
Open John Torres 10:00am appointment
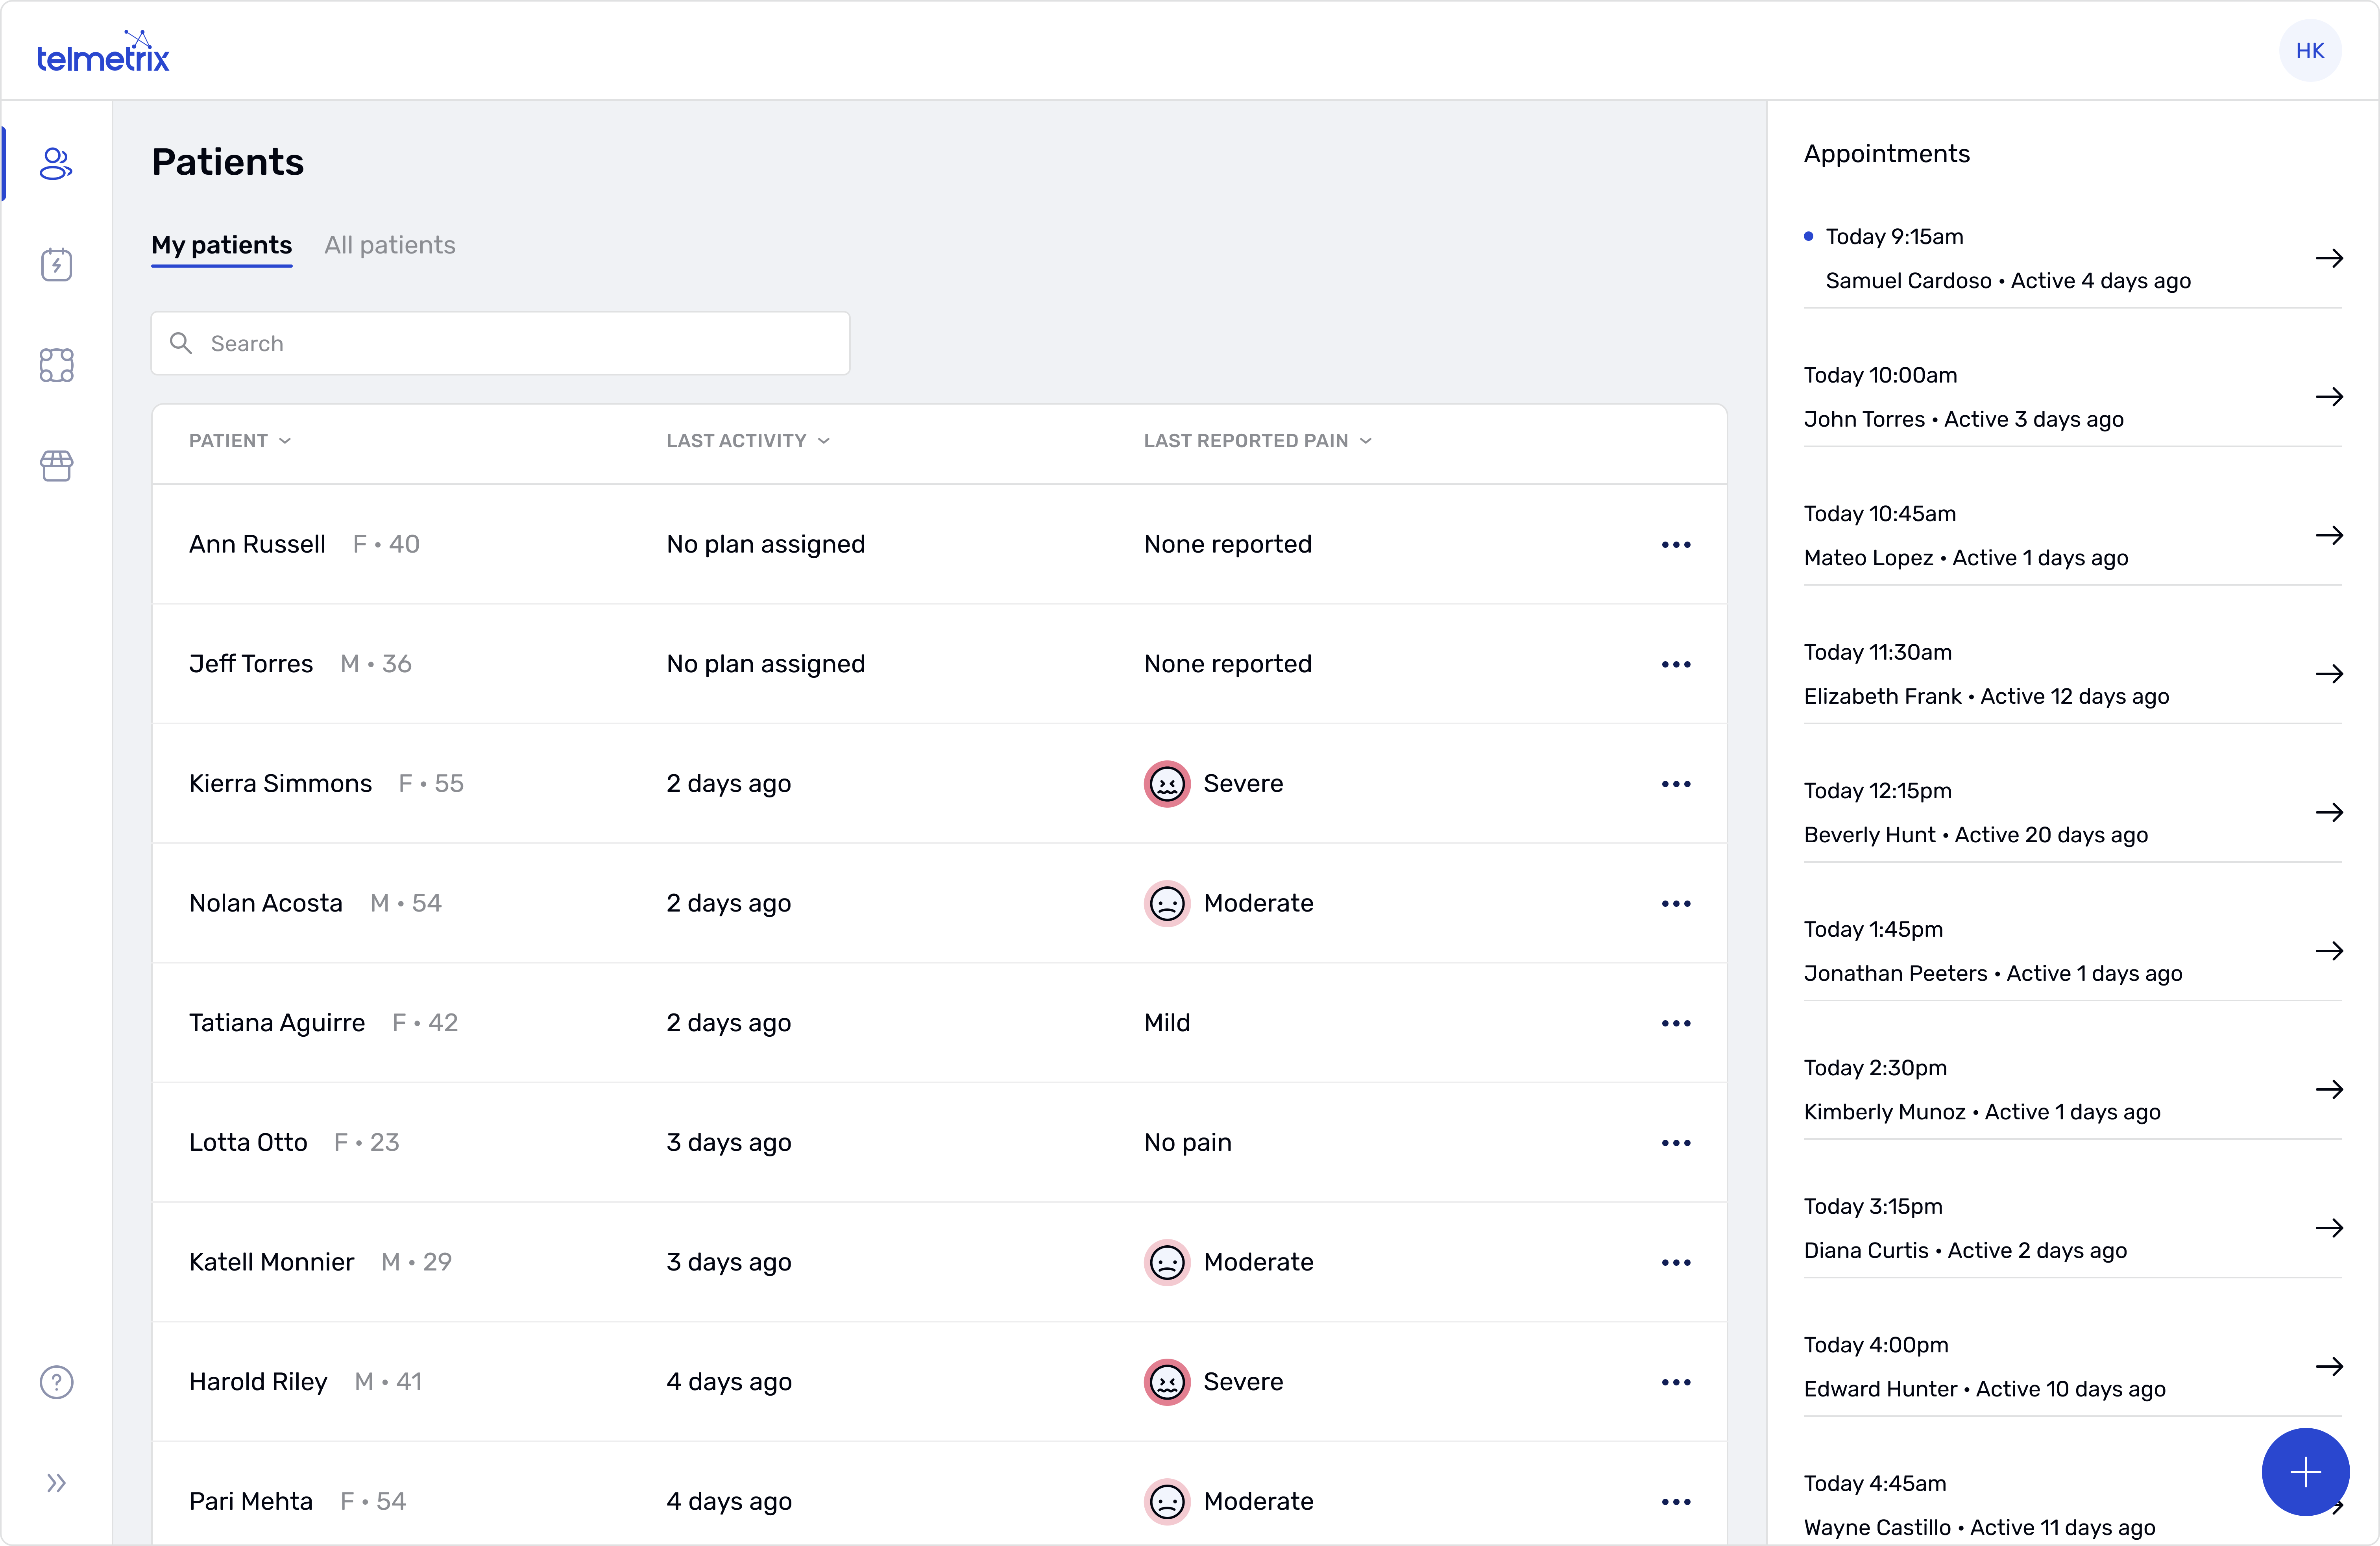[x=2329, y=397]
